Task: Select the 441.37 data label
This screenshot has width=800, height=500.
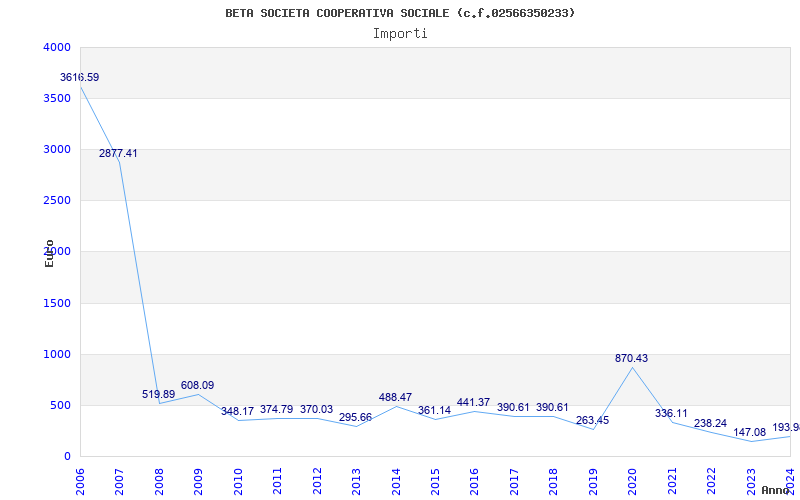Action: coord(473,403)
